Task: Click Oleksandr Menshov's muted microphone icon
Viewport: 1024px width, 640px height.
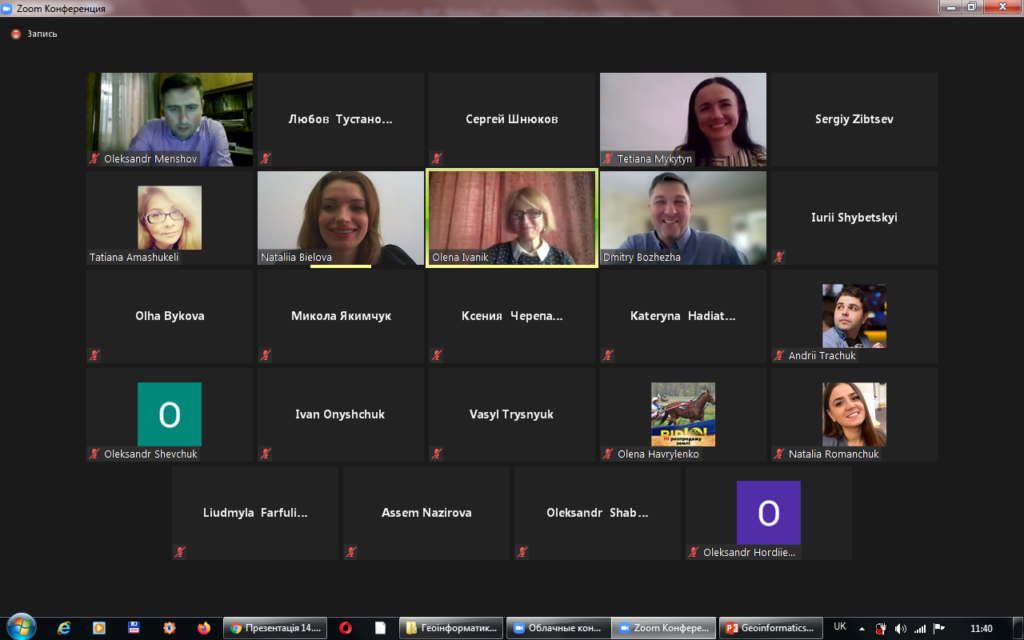Action: [94, 158]
